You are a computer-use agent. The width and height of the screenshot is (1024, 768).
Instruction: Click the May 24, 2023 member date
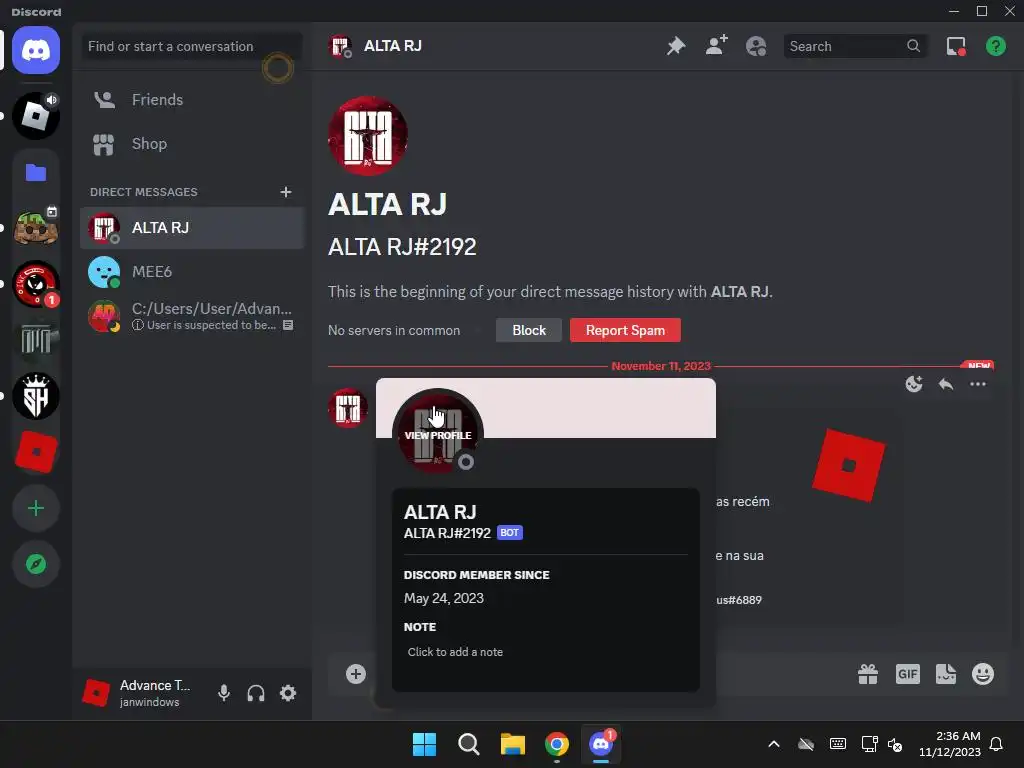(x=444, y=598)
